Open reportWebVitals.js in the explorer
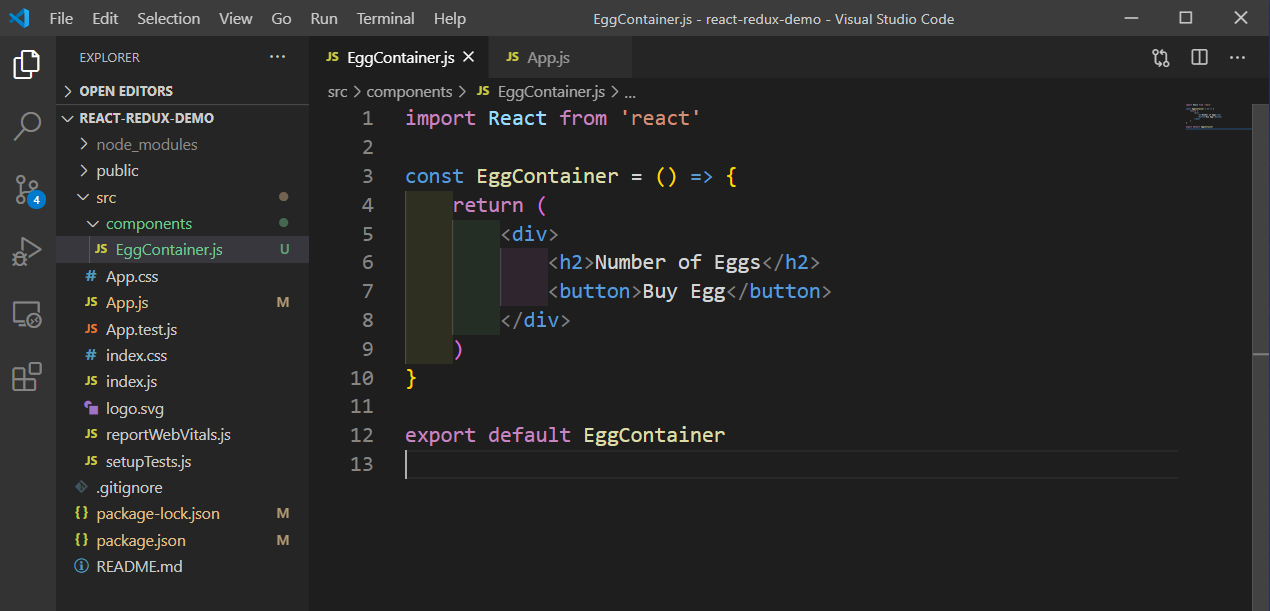Viewport: 1270px width, 611px height. coord(182,435)
